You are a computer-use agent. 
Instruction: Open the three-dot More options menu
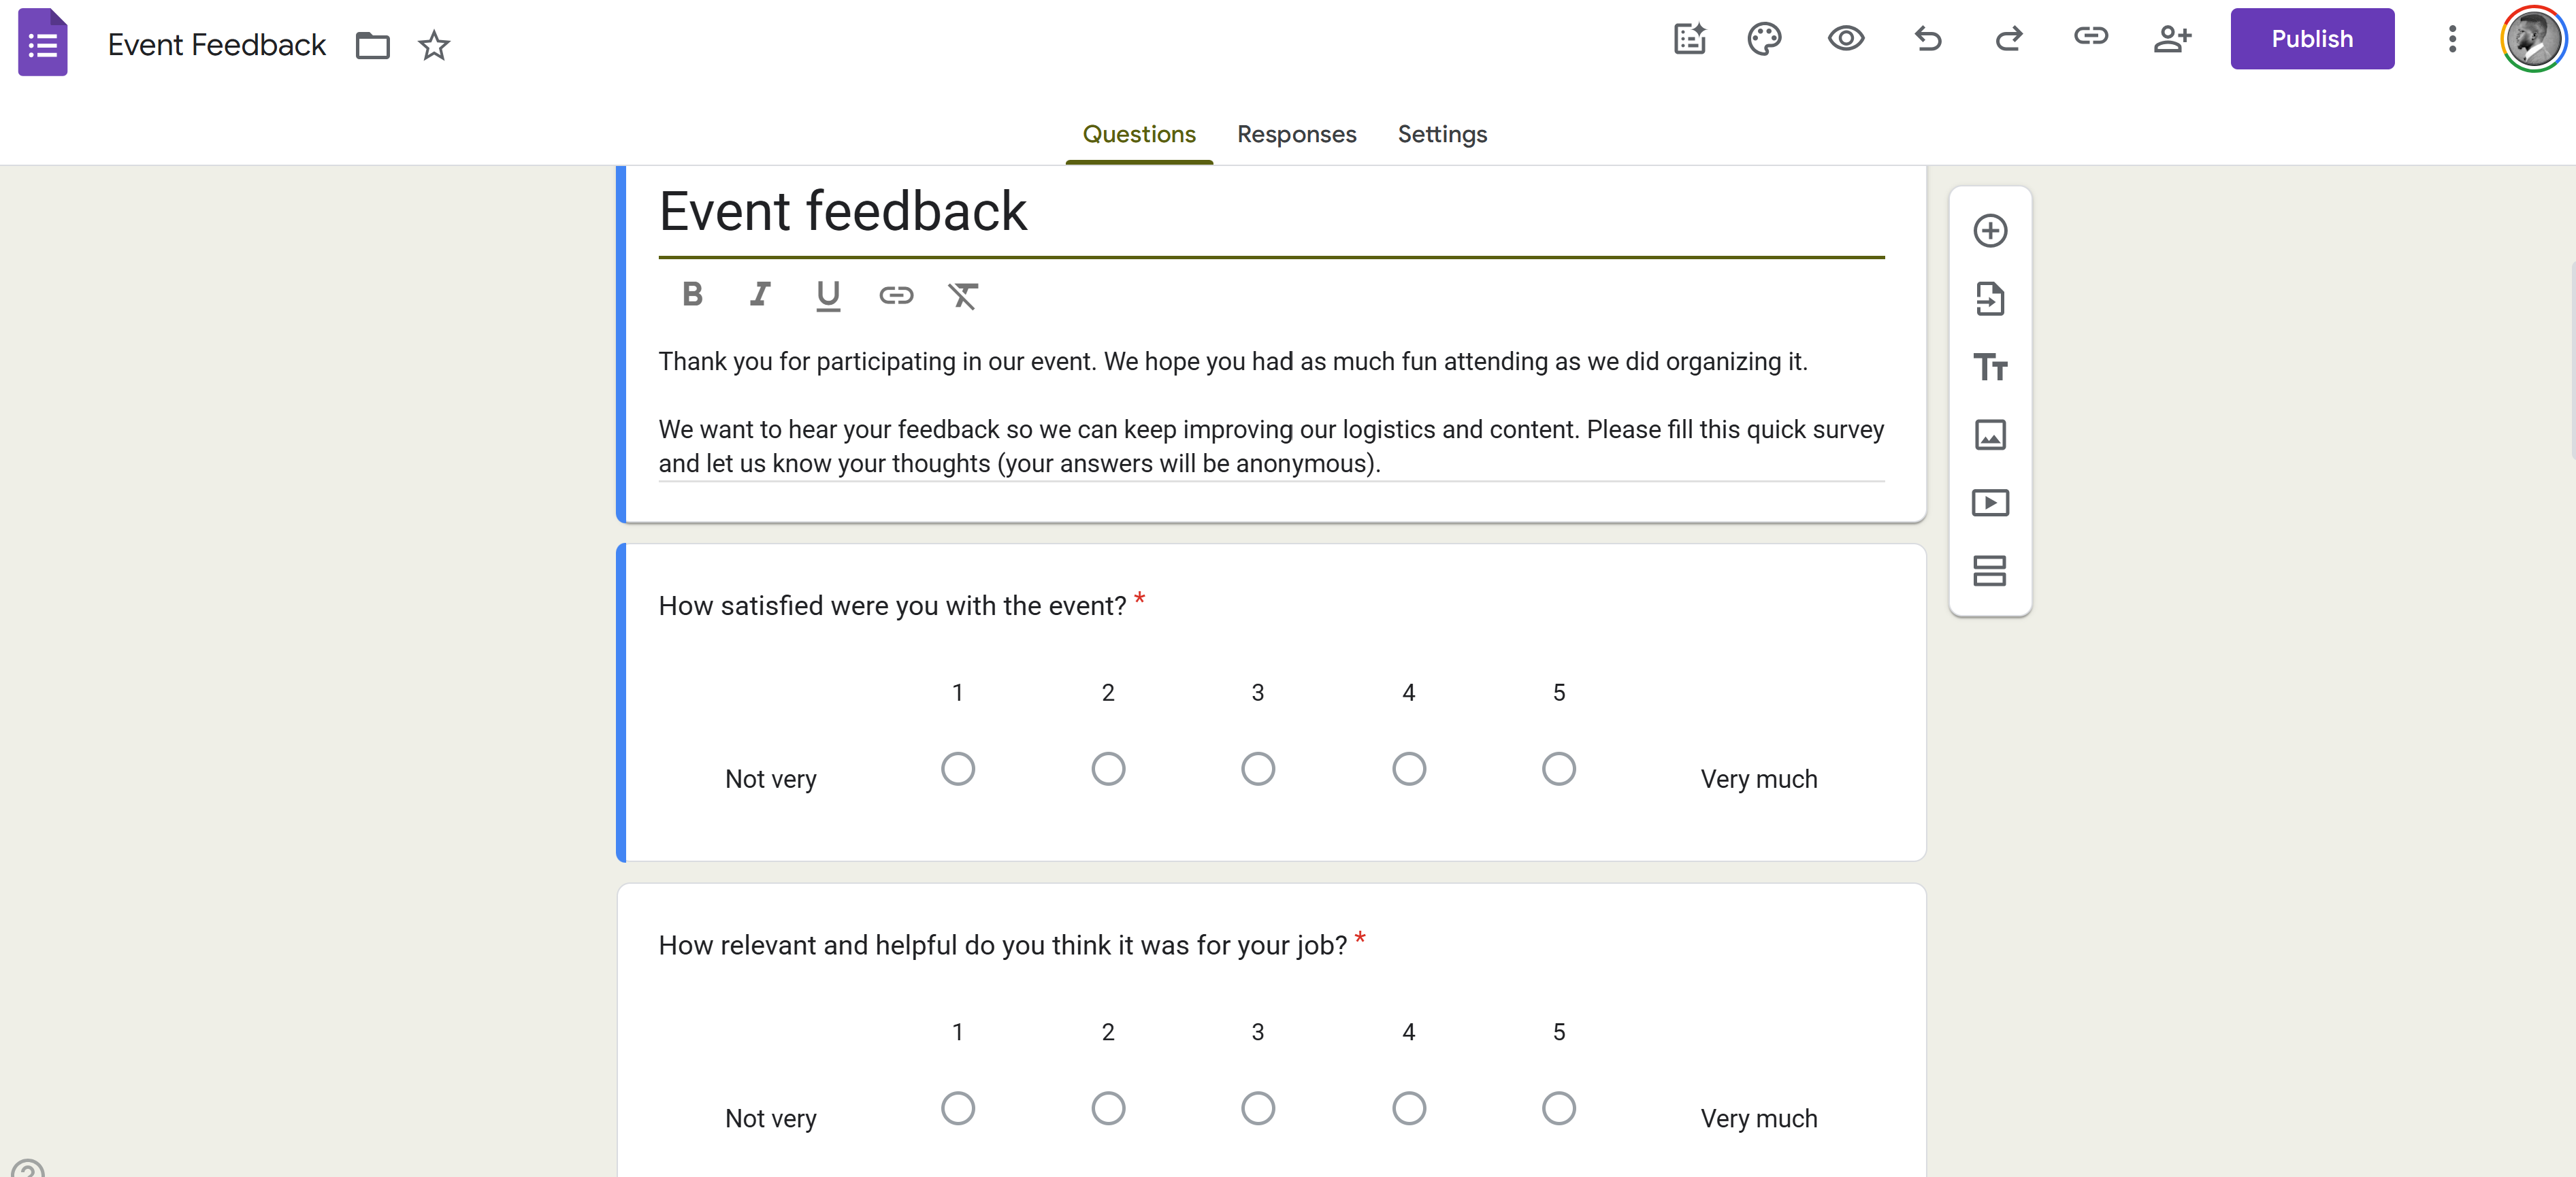coord(2451,39)
